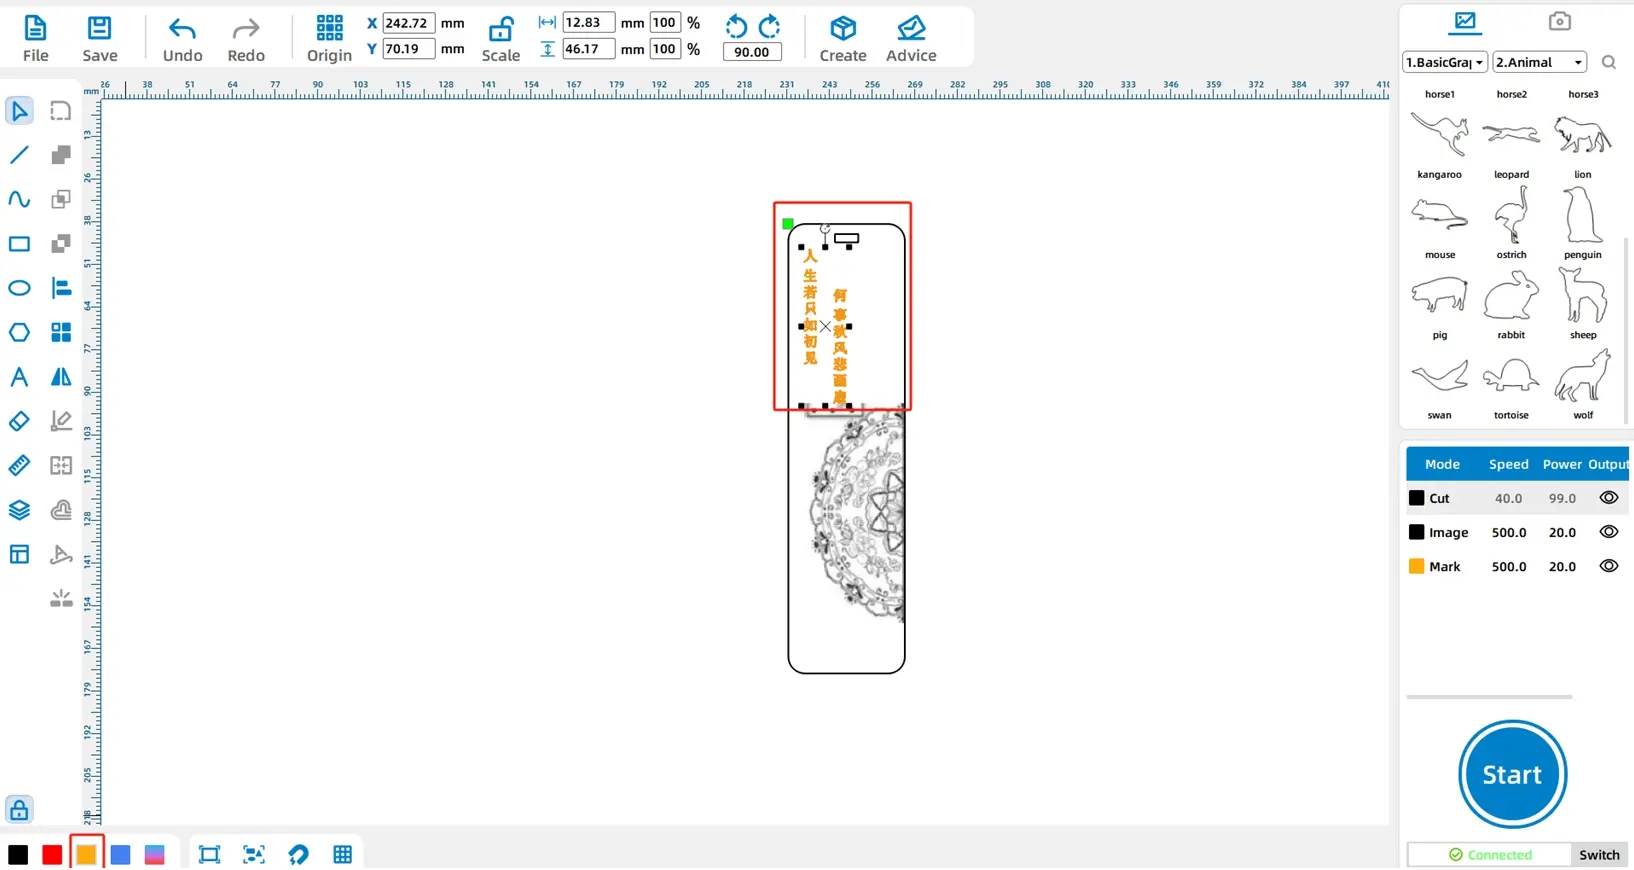Hide the Cut layer output

pyautogui.click(x=1608, y=498)
